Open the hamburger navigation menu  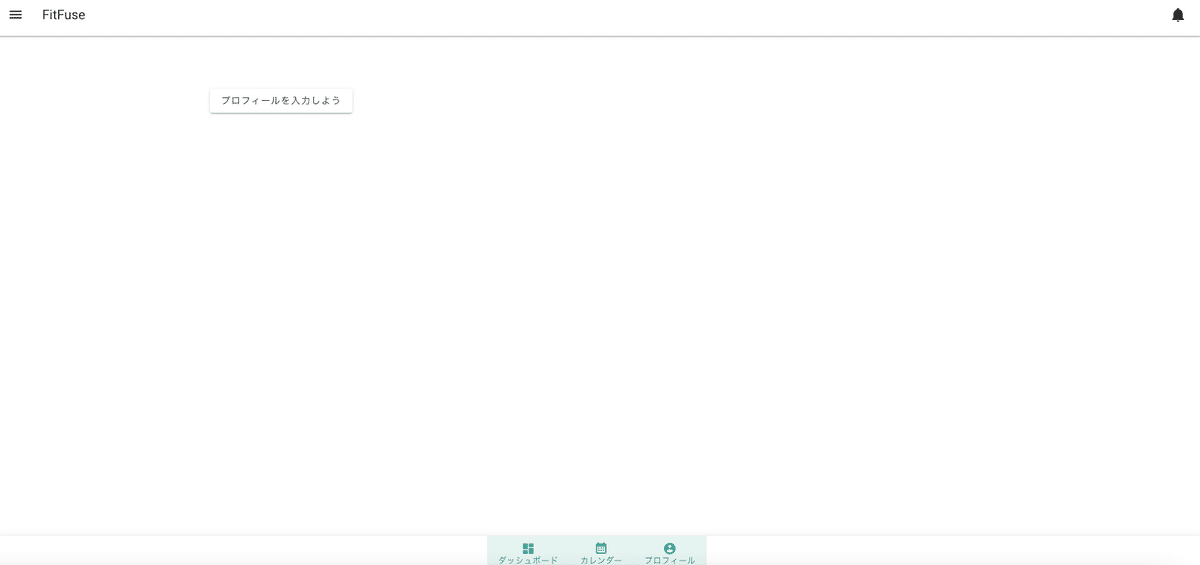tap(15, 15)
